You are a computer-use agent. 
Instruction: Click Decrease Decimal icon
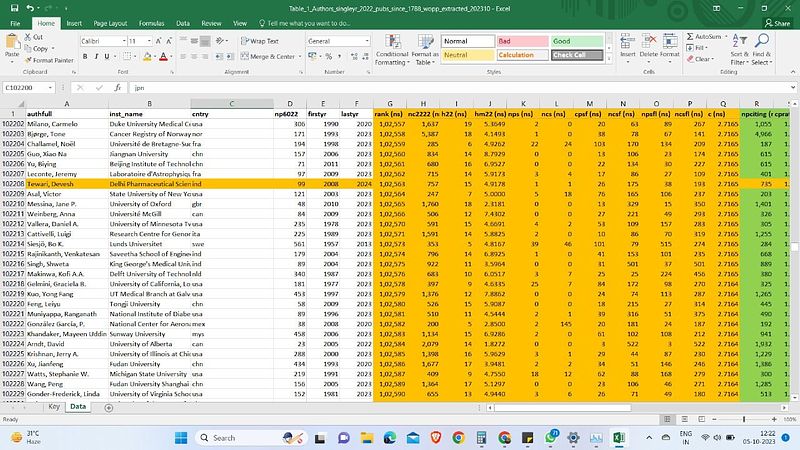coord(365,56)
